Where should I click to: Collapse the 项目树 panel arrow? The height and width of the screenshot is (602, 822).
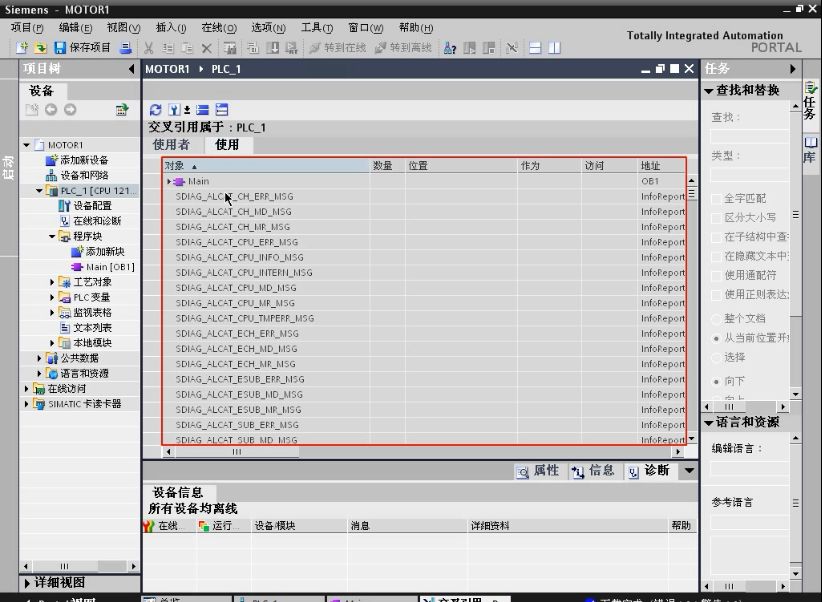131,69
